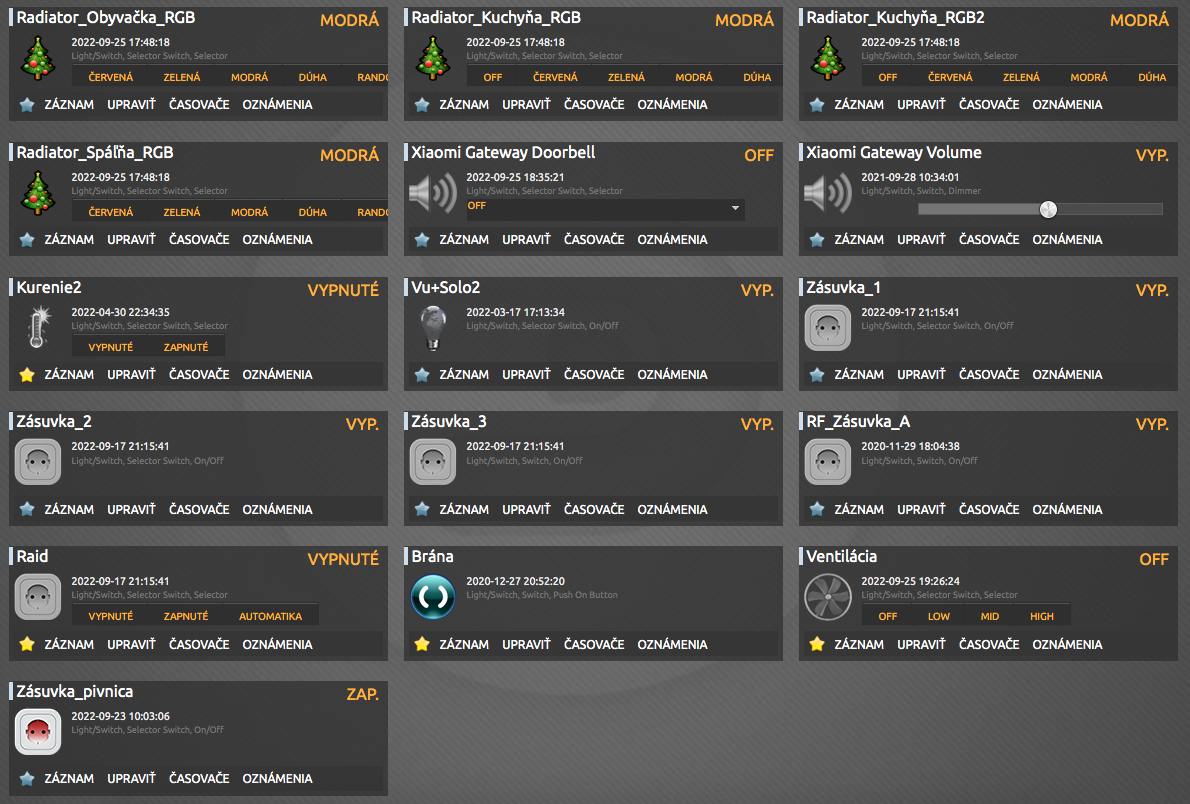1190x804 pixels.
Task: Favorite RF_Zásuvka_A with its star
Action: click(817, 509)
